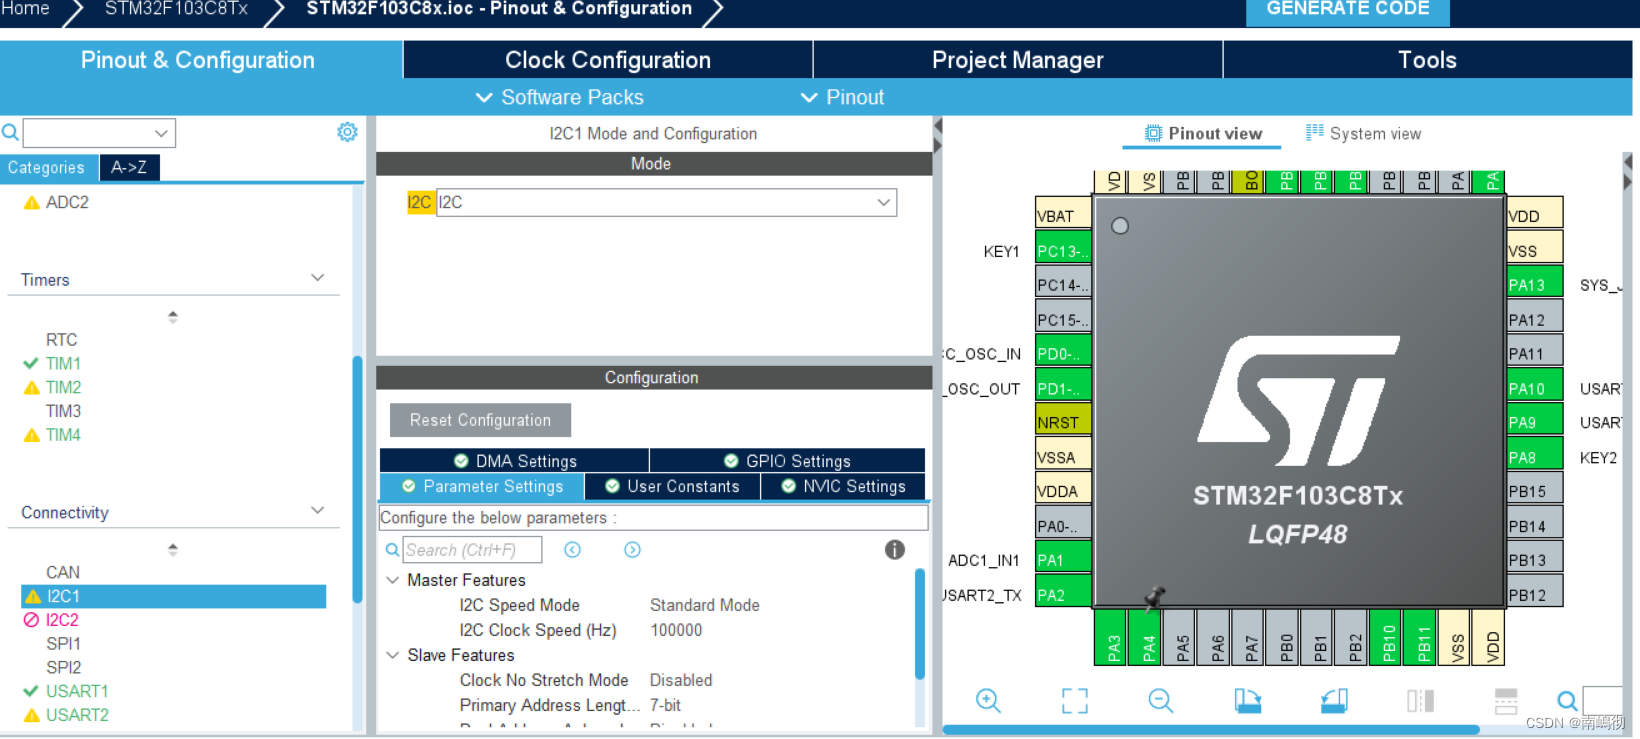1640x739 pixels.
Task: Open the DMA Settings tab
Action: pyautogui.click(x=515, y=460)
